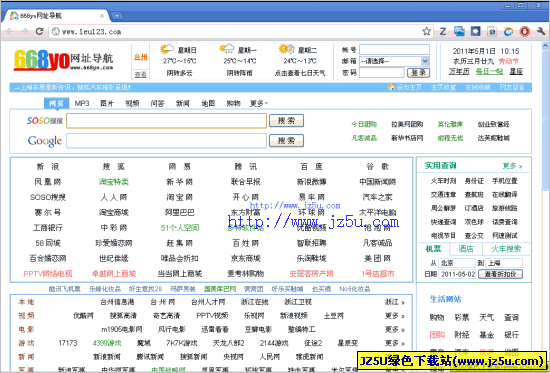Expand 更多 in the 实用查询 panel
This screenshot has width=550, height=373.
[x=512, y=166]
